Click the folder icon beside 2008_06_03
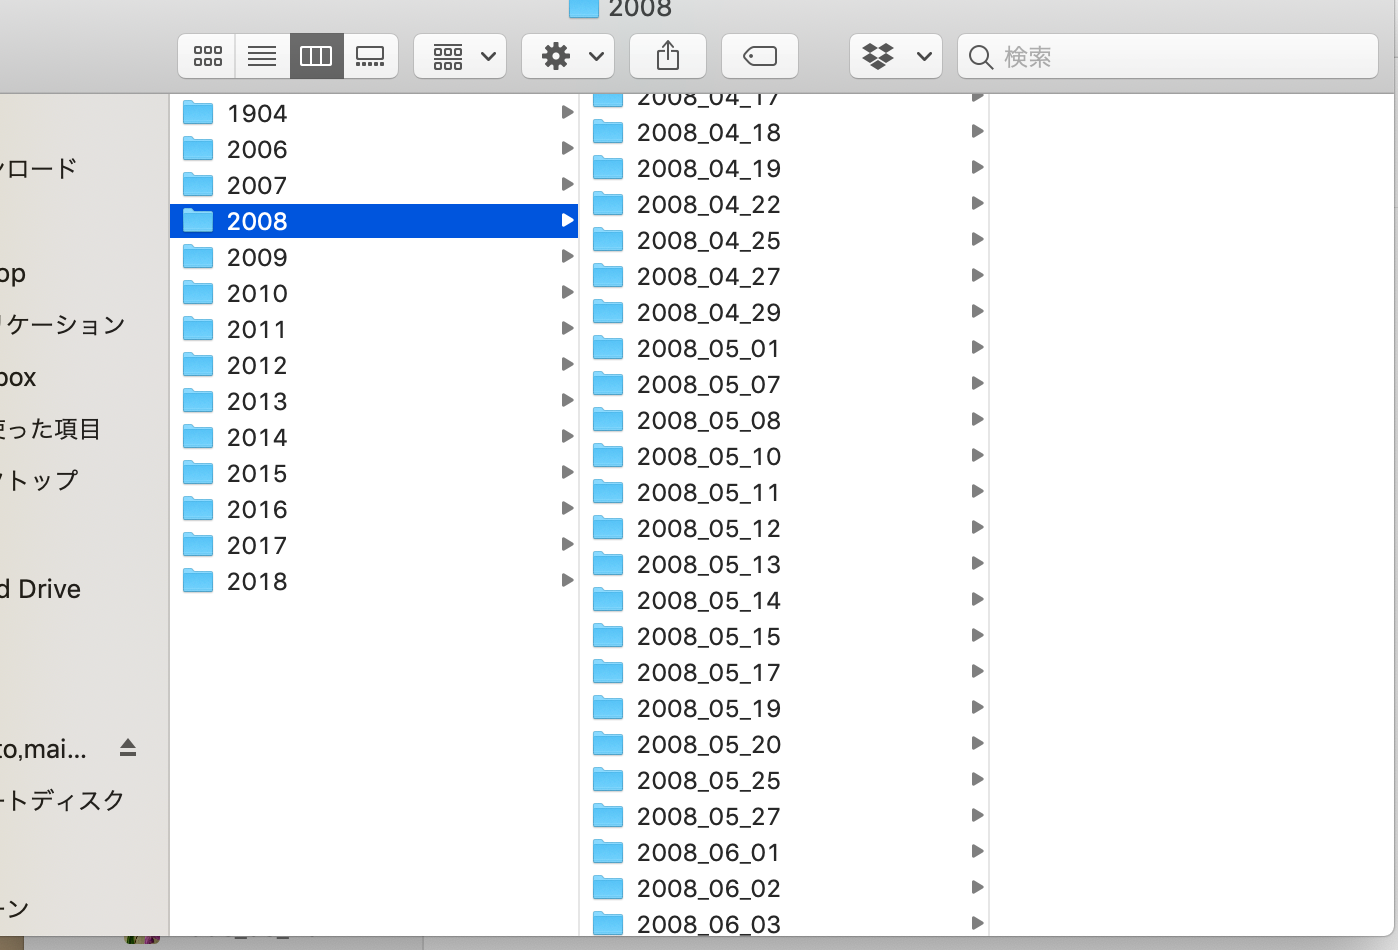 (608, 923)
